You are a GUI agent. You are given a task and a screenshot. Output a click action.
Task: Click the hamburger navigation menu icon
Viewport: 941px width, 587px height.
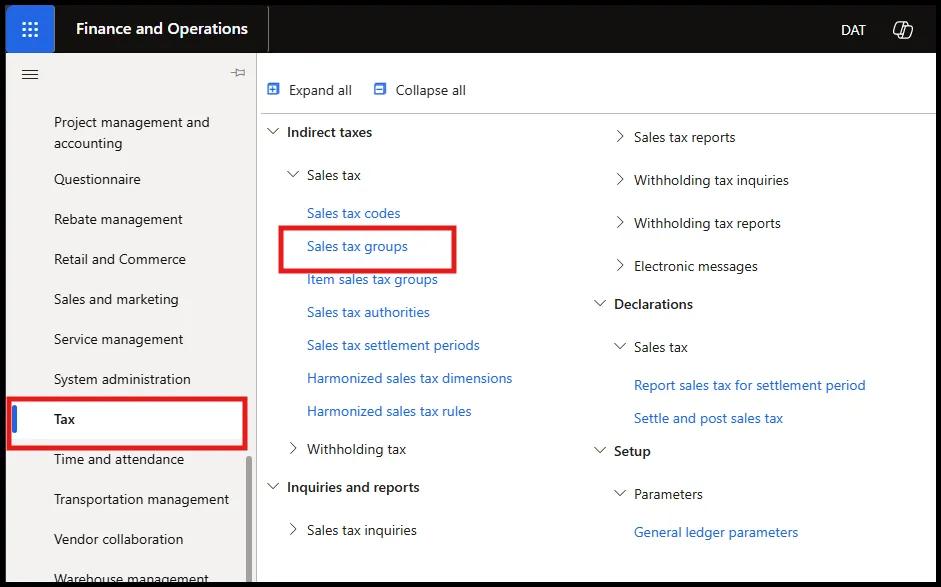click(x=30, y=74)
